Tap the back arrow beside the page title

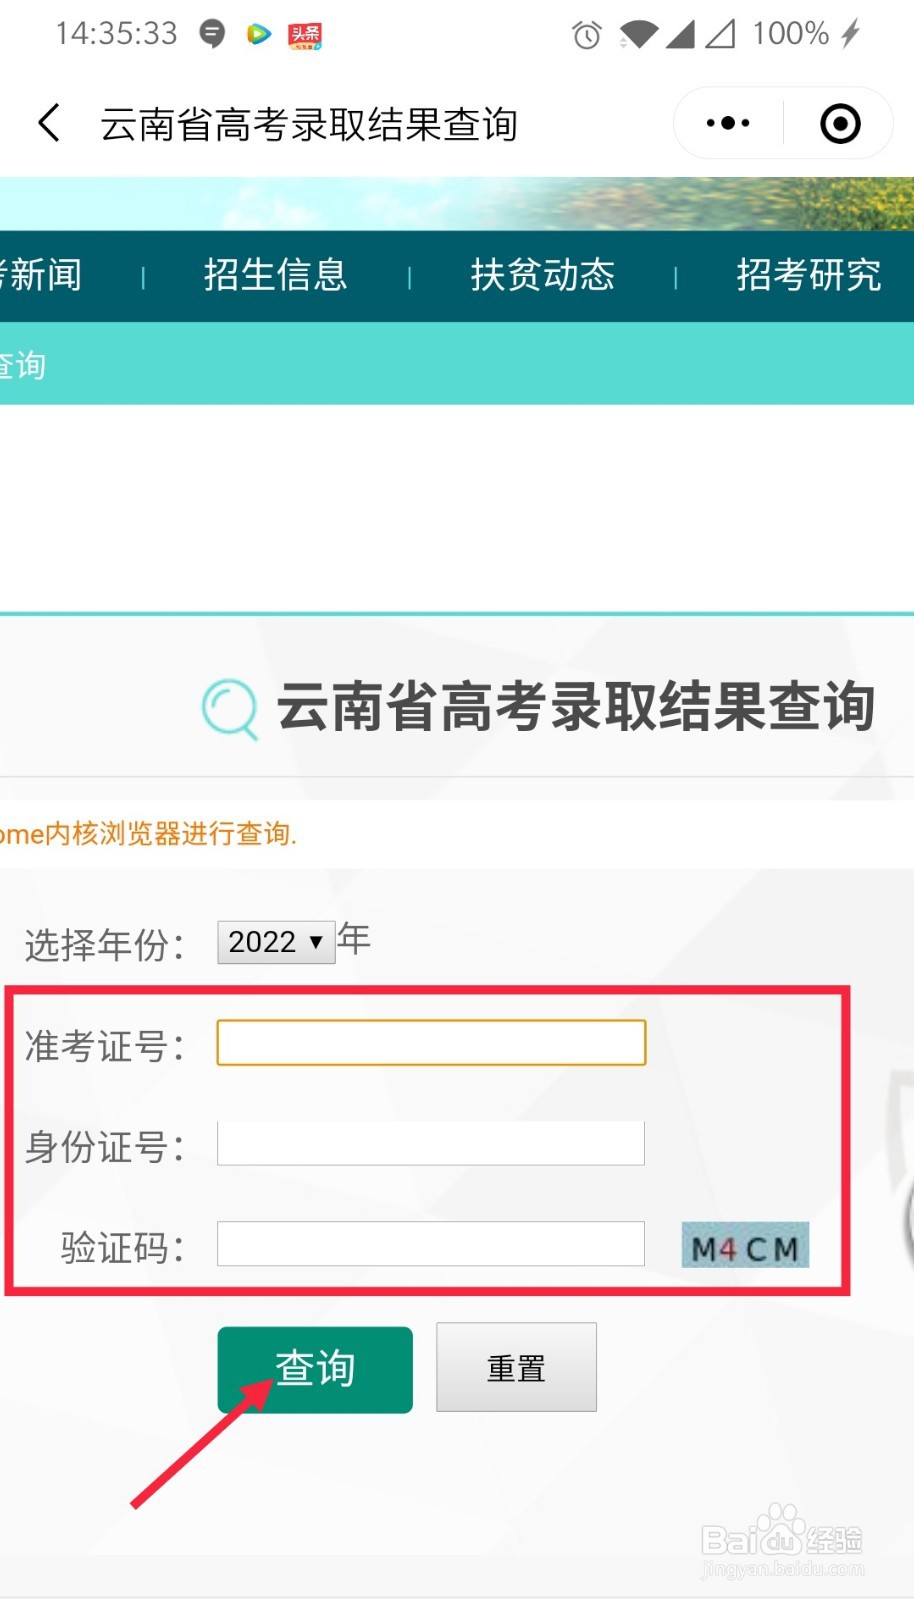pyautogui.click(x=48, y=122)
